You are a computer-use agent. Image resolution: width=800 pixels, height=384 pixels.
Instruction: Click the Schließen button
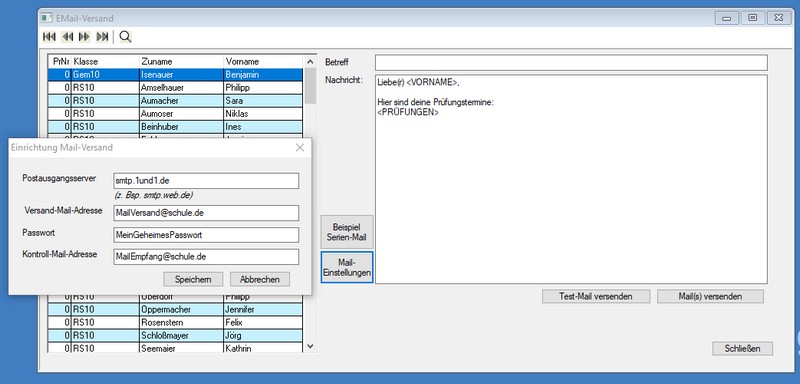point(742,348)
